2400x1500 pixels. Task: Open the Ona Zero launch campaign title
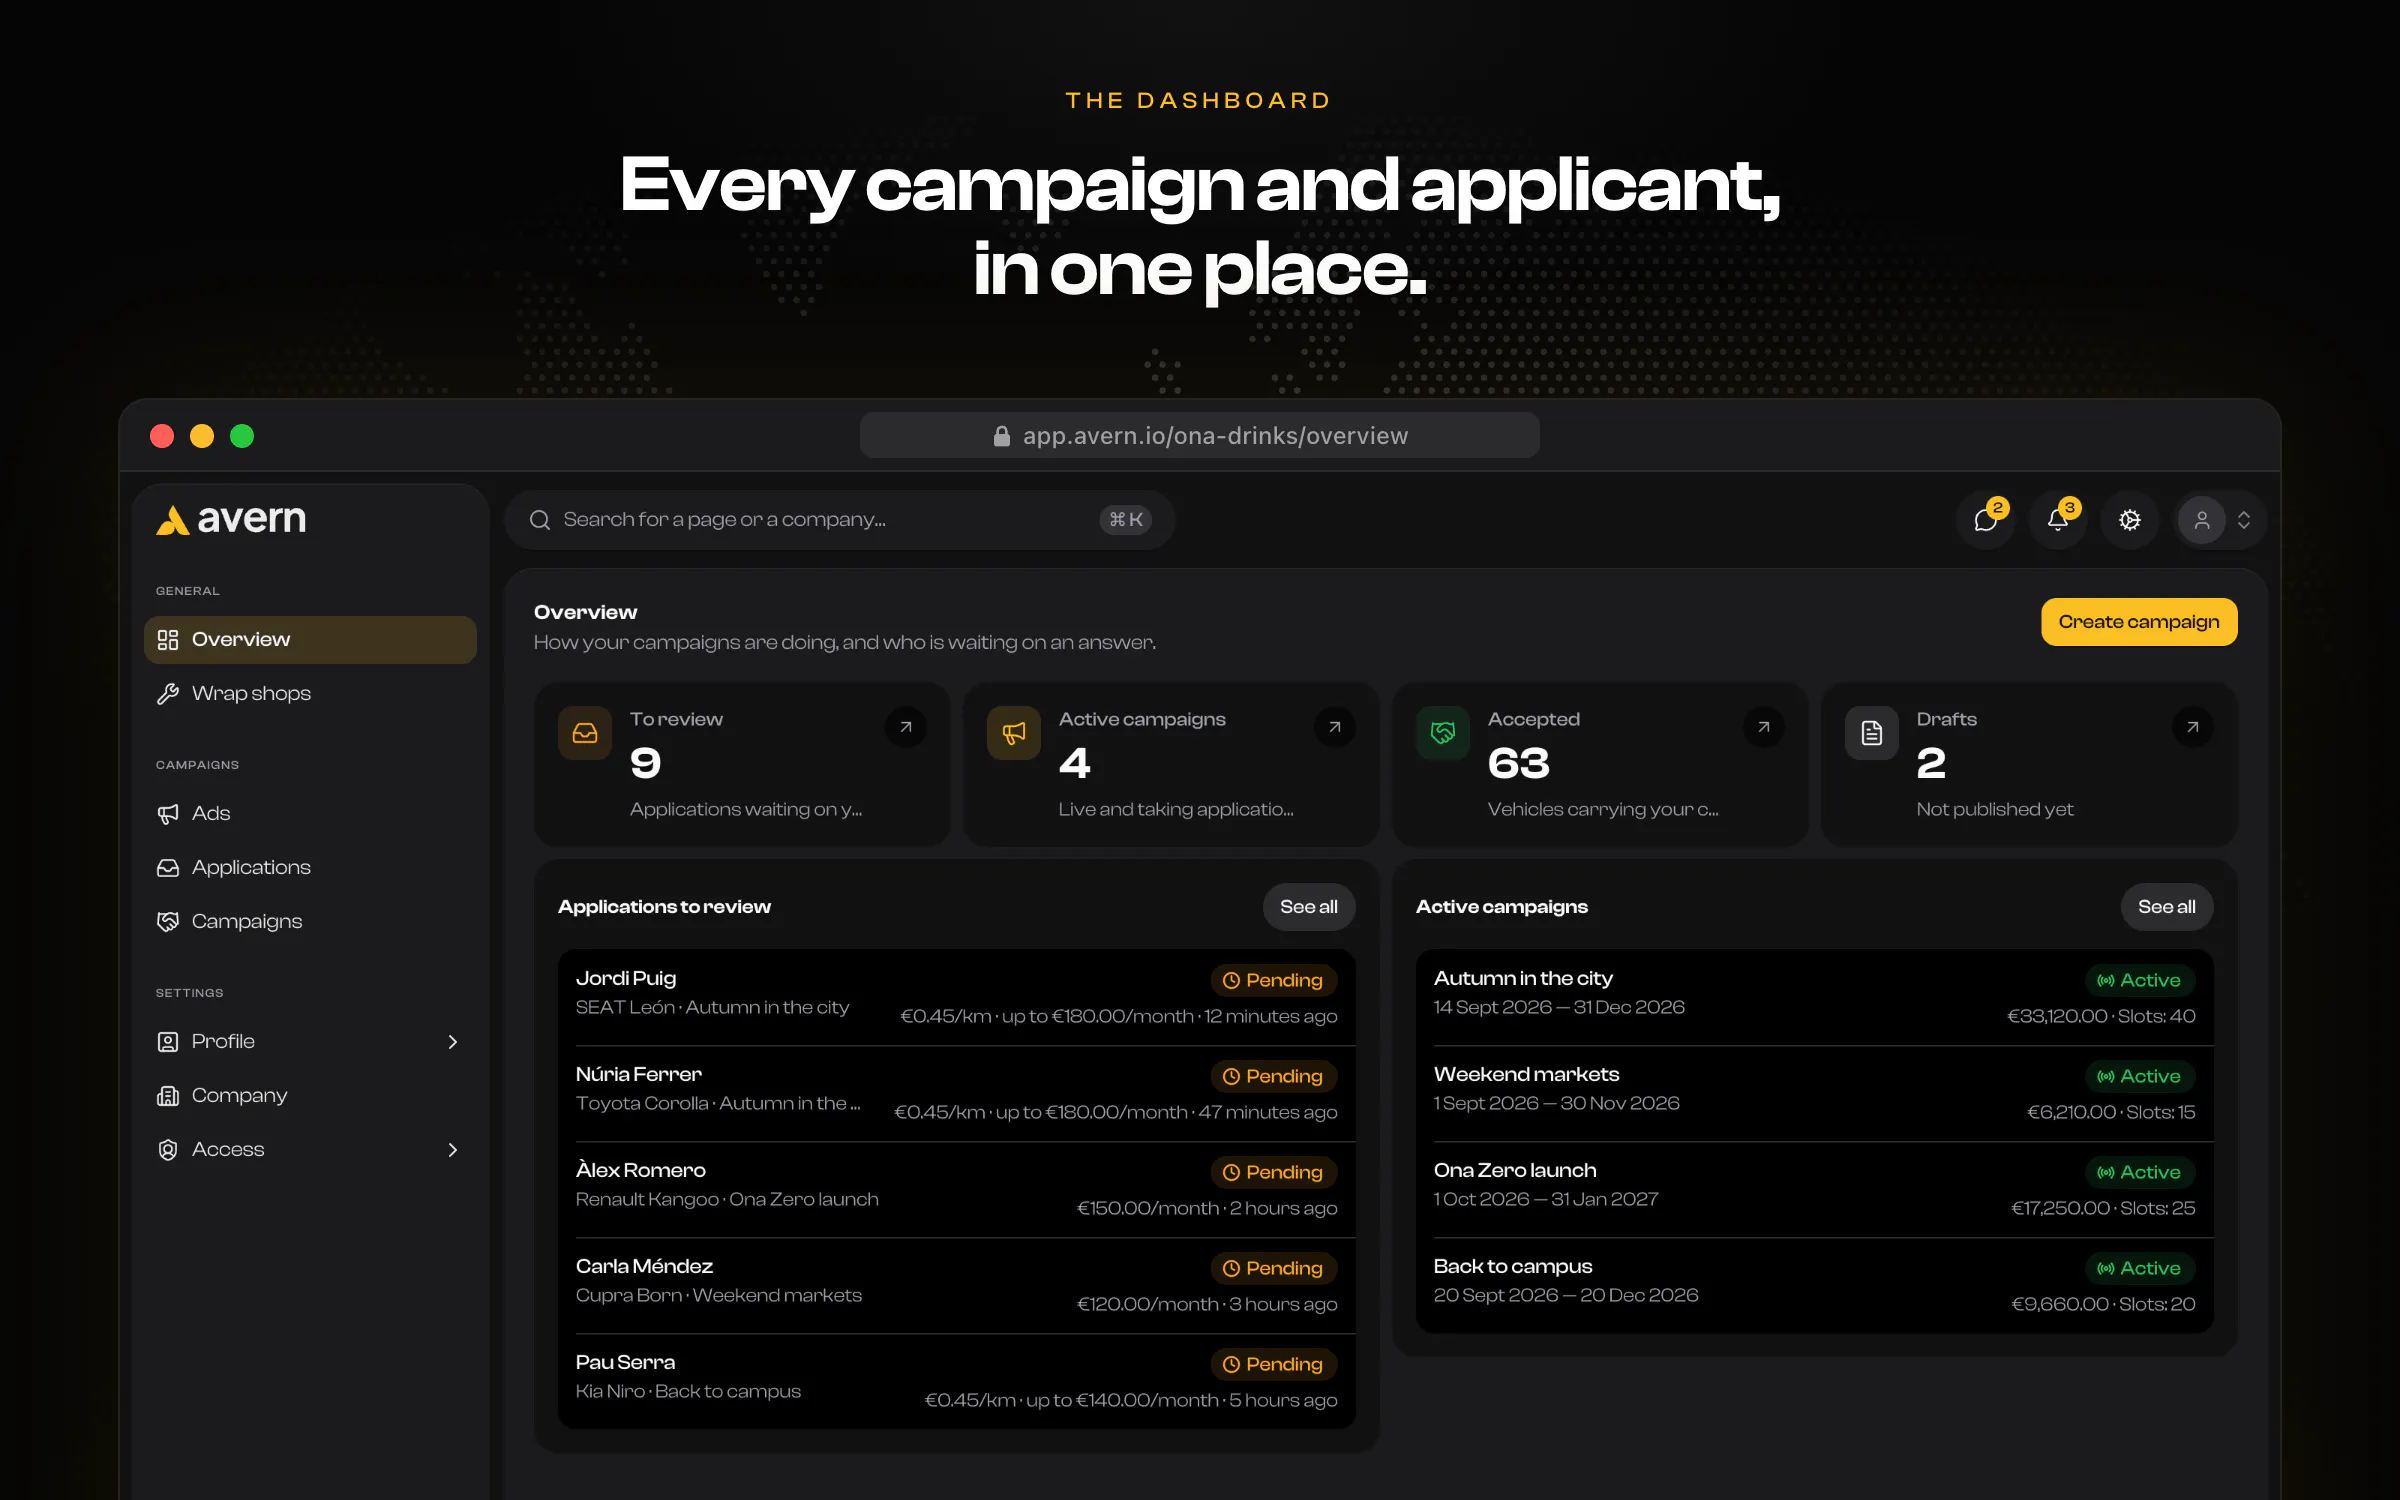pyautogui.click(x=1515, y=1171)
